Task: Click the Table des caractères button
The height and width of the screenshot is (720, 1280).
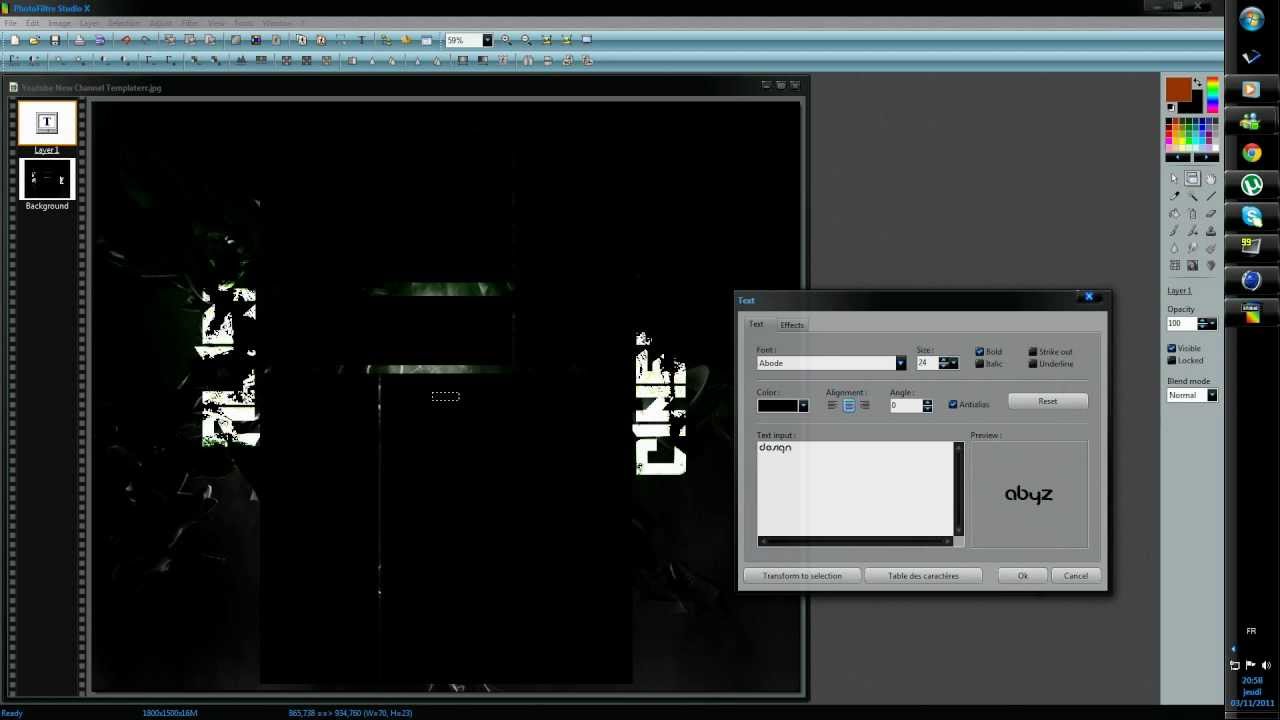Action: click(923, 576)
